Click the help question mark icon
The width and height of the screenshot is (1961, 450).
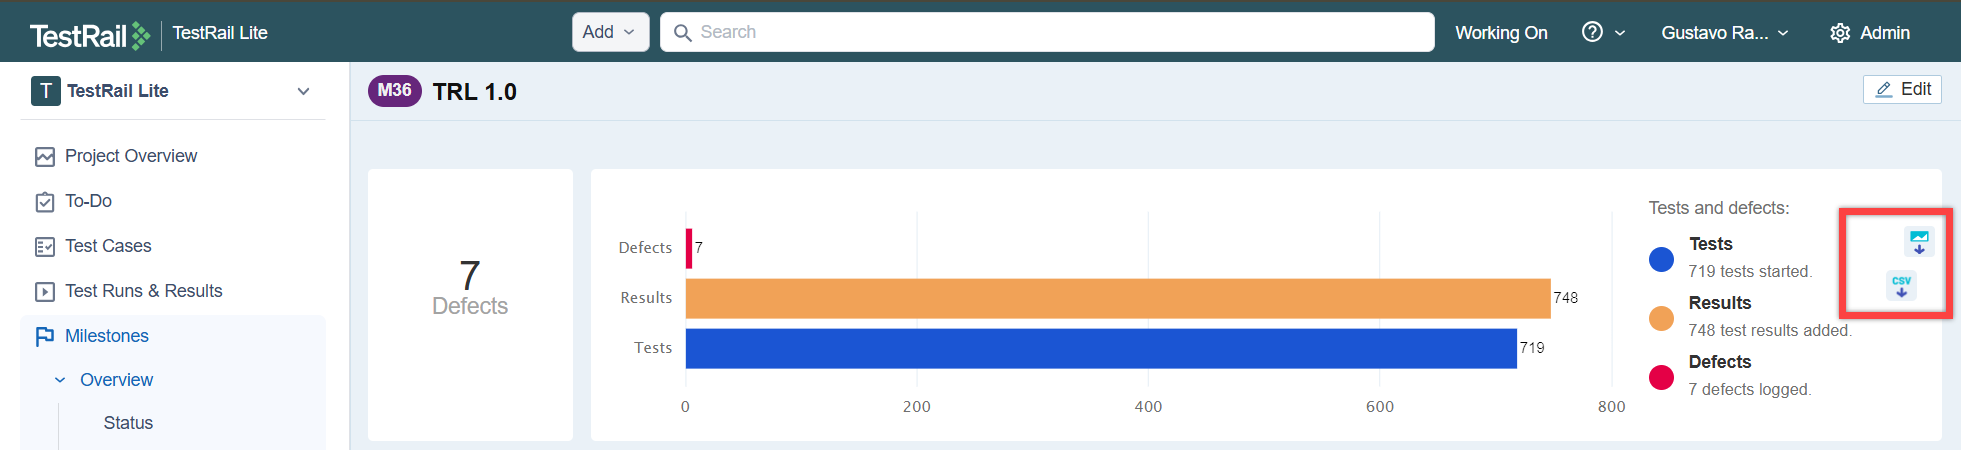[1592, 32]
